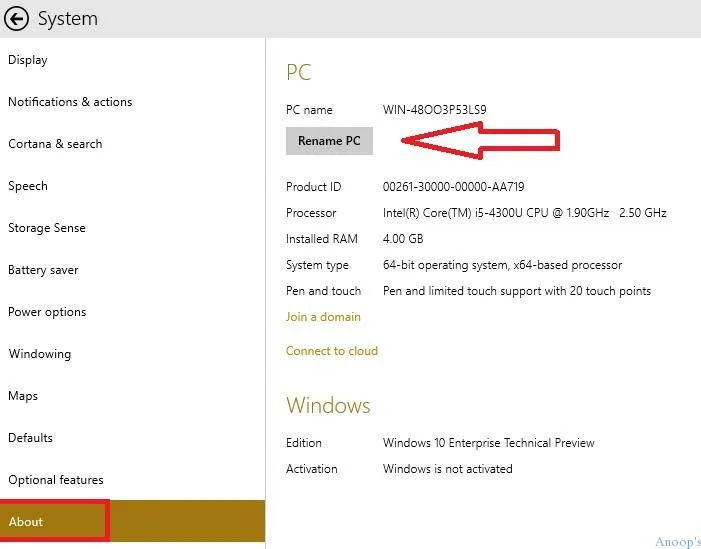This screenshot has width=701, height=549.
Task: Click the PC name value text
Action: [435, 110]
